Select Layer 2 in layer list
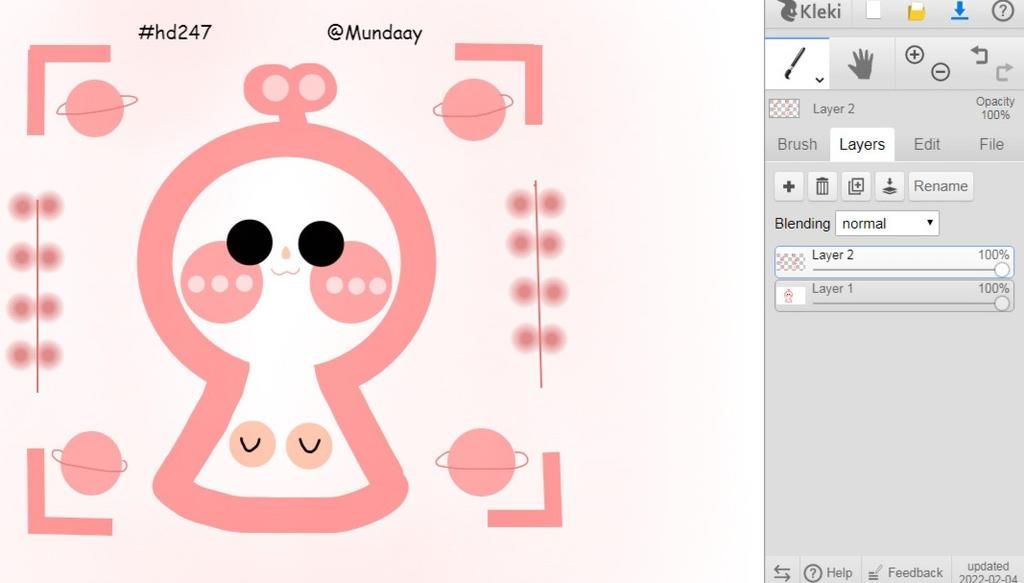Image resolution: width=1024 pixels, height=583 pixels. pos(894,262)
